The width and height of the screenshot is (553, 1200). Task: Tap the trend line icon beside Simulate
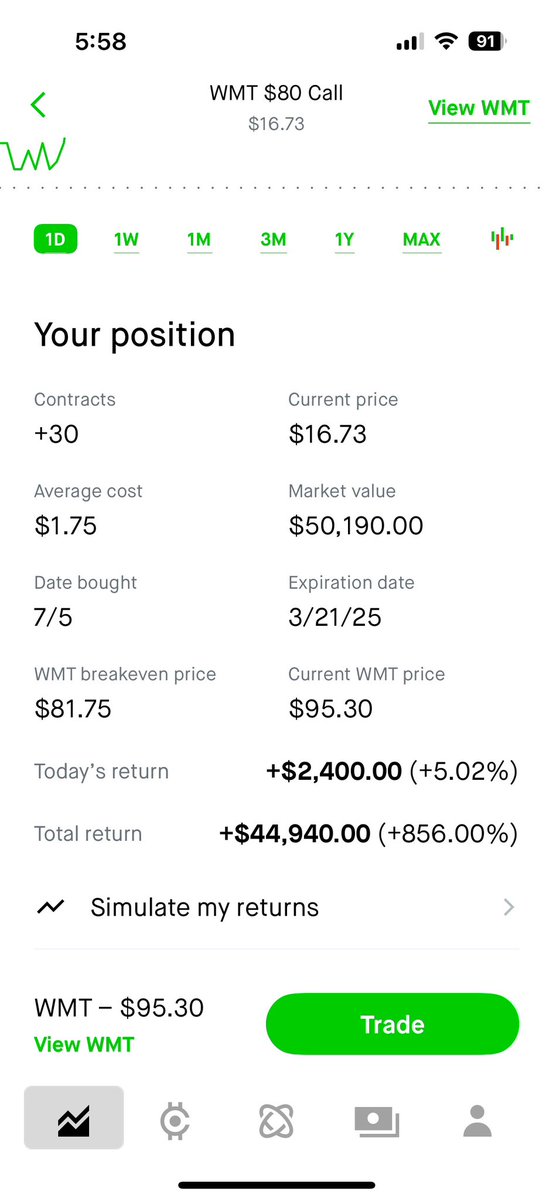50,907
